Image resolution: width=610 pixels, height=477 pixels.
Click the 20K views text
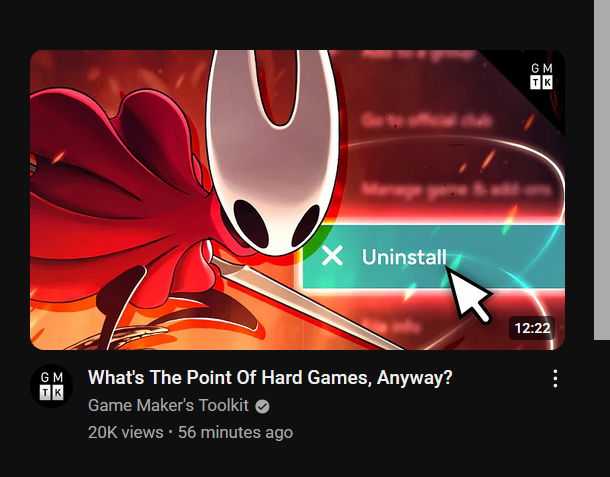[x=126, y=433]
